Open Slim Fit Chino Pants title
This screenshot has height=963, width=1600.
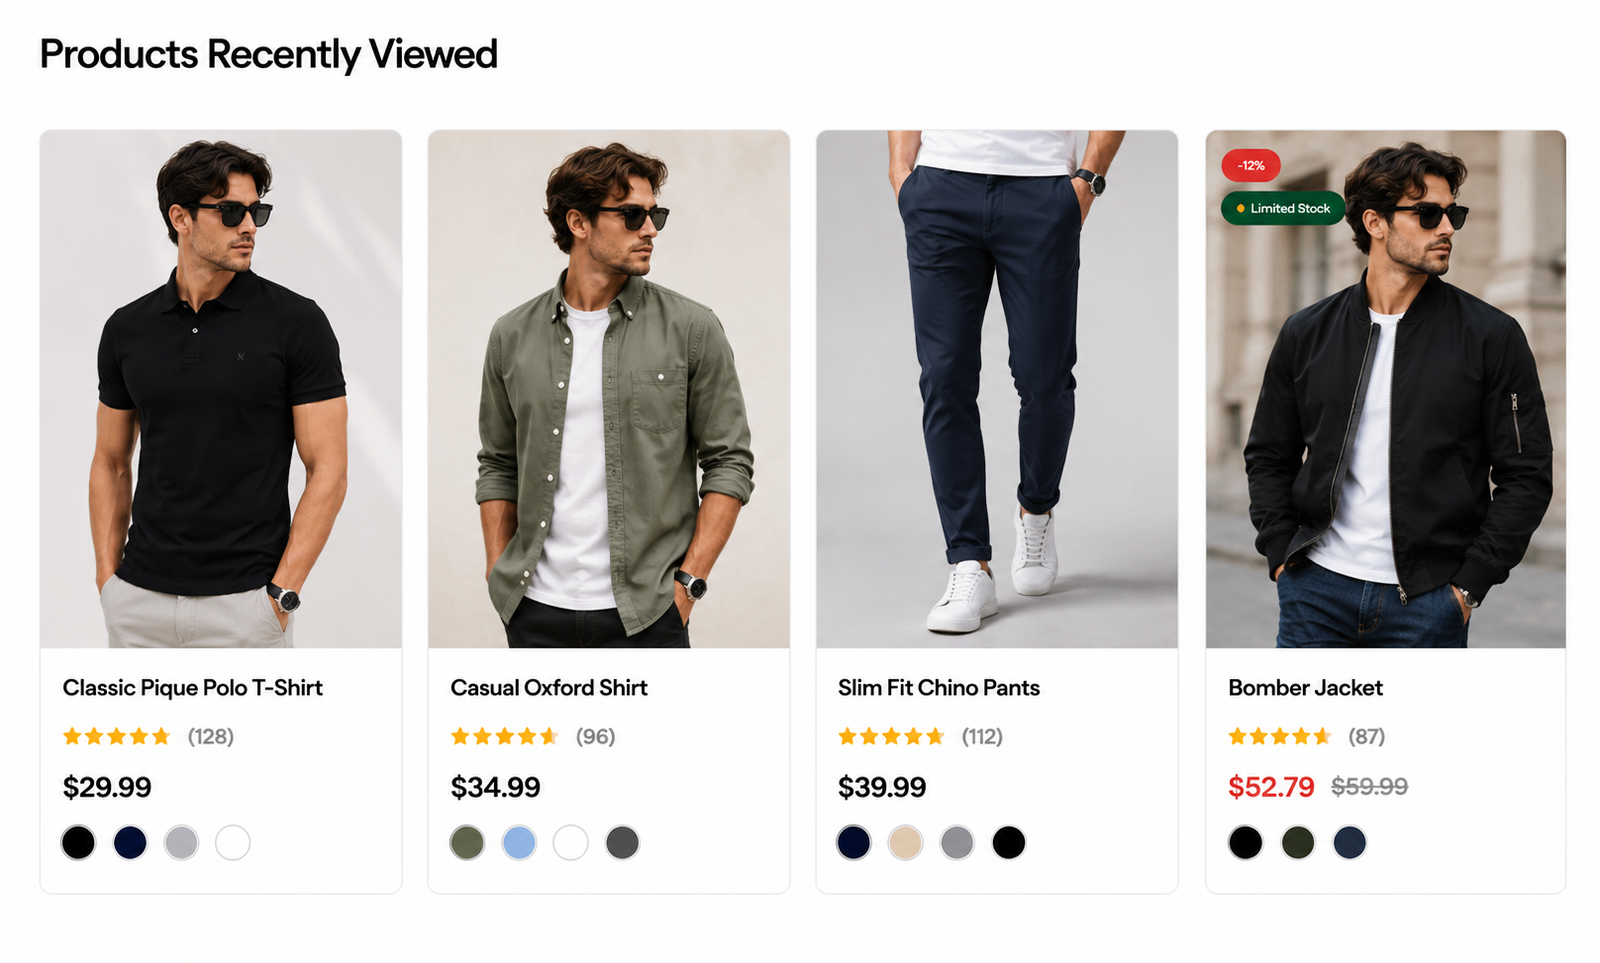pos(939,688)
